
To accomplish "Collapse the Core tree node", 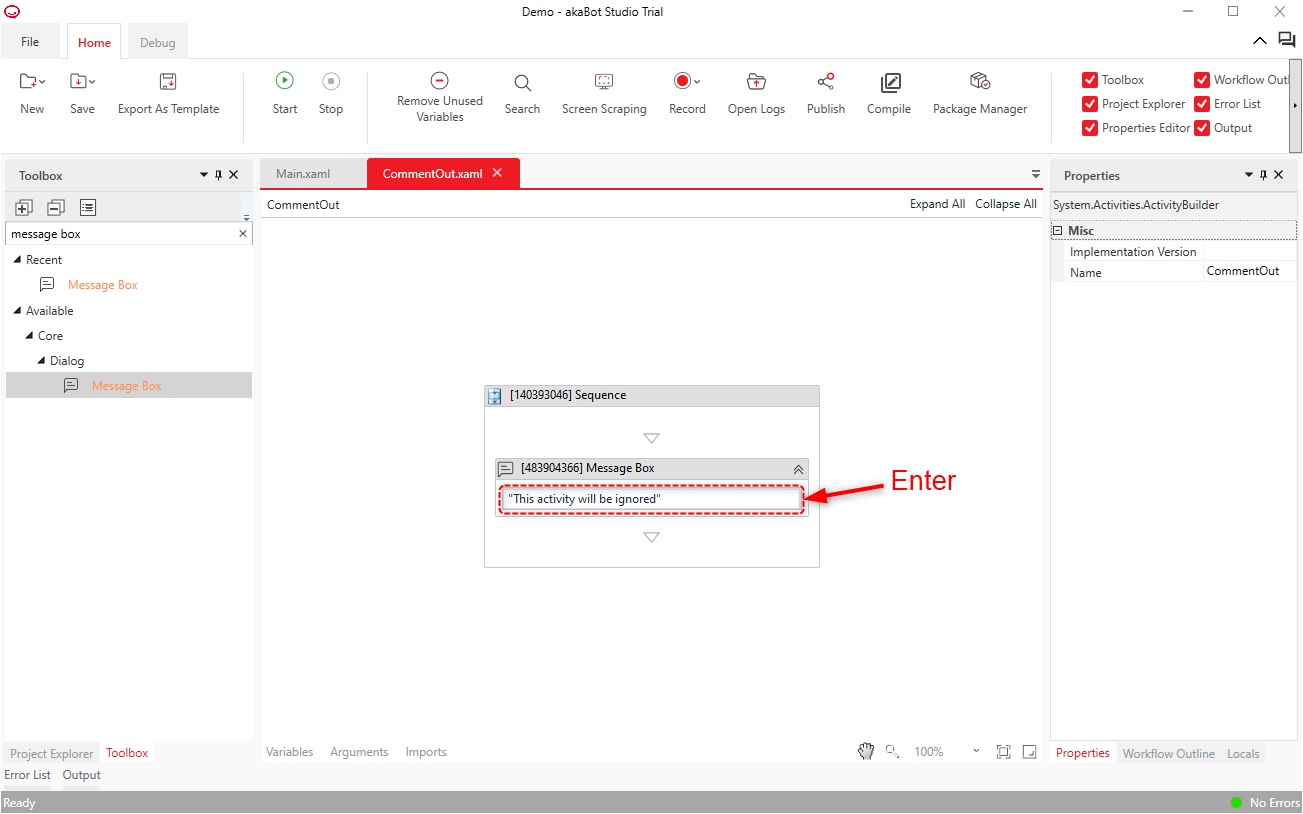I will [29, 336].
